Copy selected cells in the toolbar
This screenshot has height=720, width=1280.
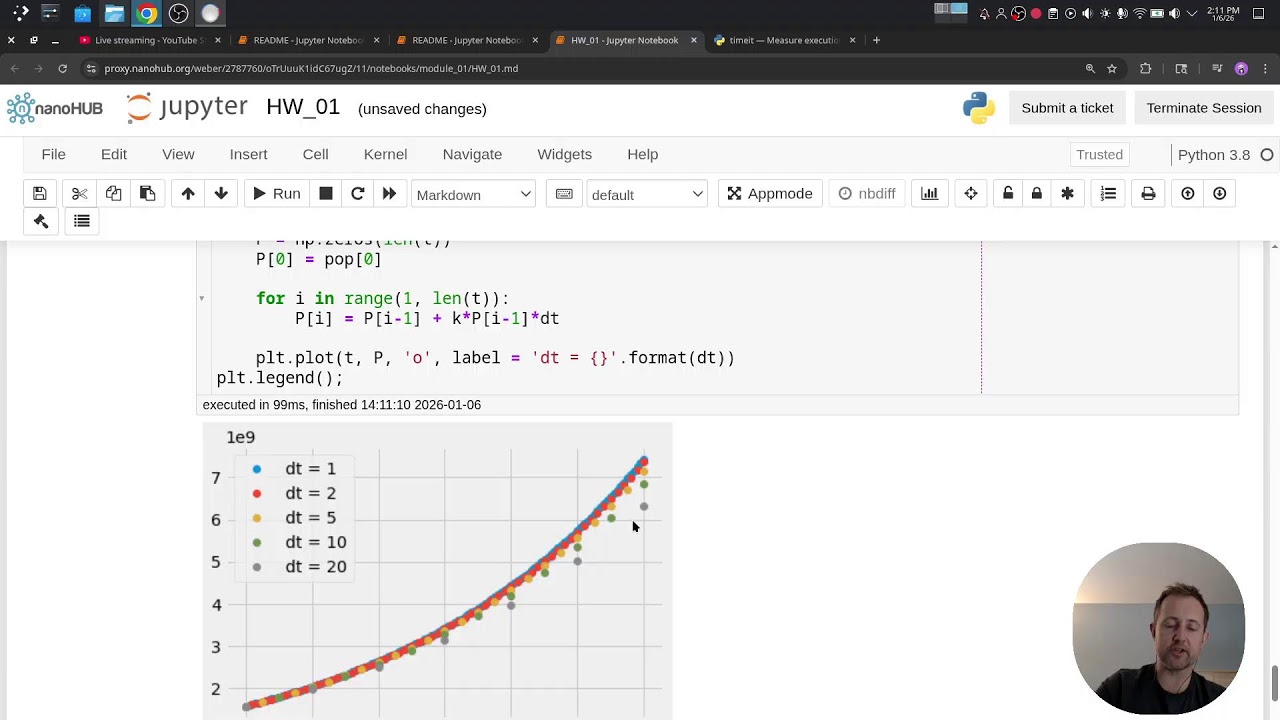113,194
